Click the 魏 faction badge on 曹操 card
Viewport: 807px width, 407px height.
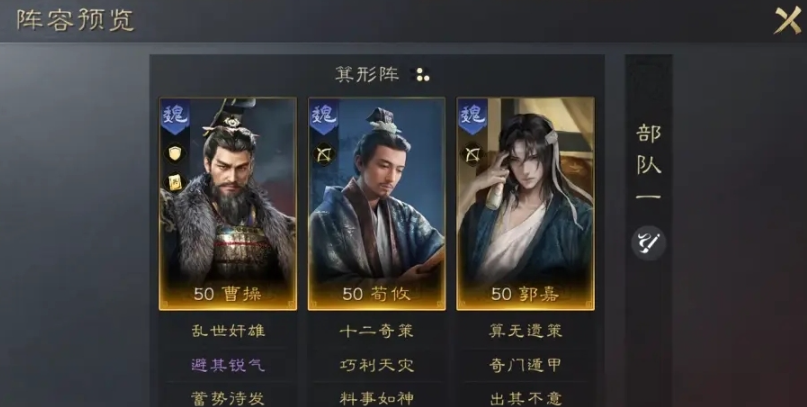click(176, 116)
